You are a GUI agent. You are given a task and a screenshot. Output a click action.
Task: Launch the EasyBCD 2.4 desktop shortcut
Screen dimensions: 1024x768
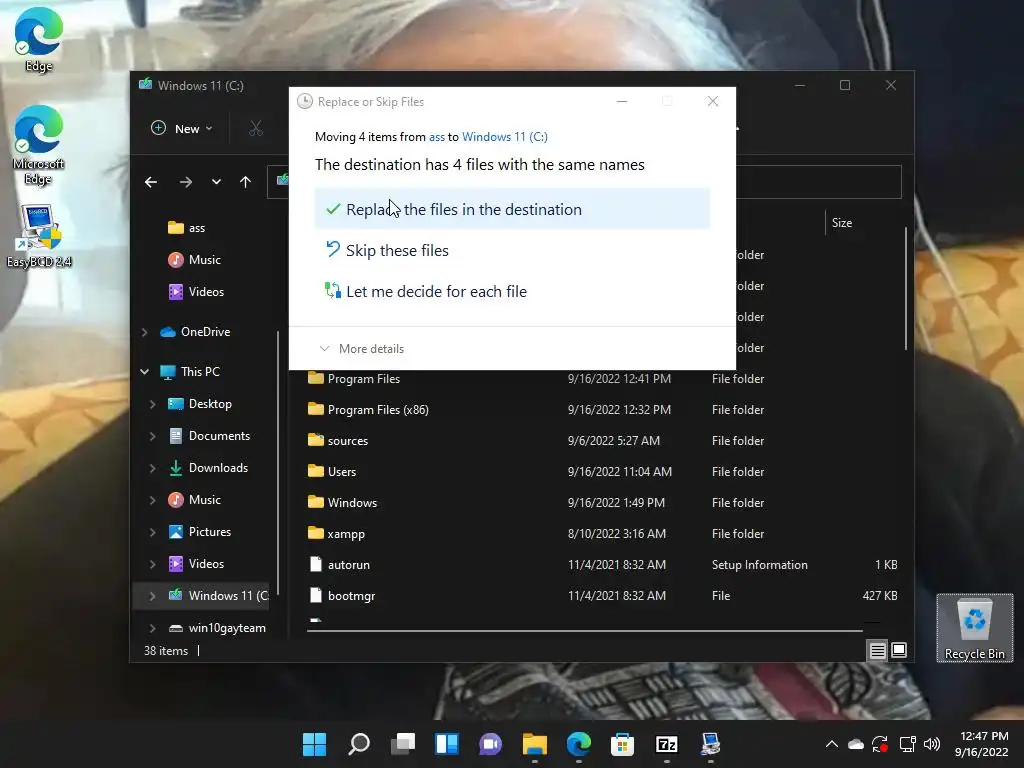39,236
